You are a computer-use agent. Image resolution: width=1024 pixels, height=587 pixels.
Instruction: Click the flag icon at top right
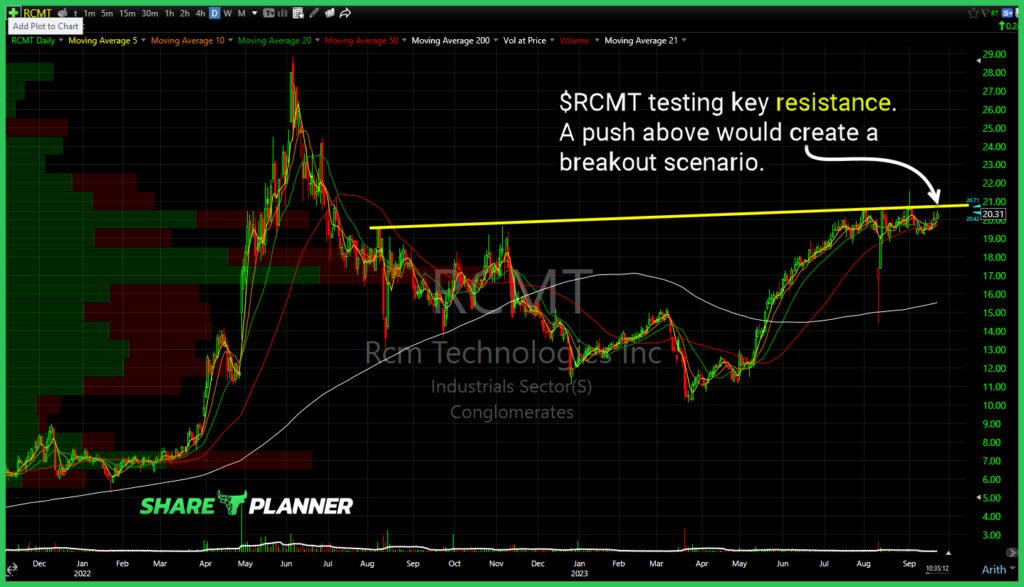[985, 13]
